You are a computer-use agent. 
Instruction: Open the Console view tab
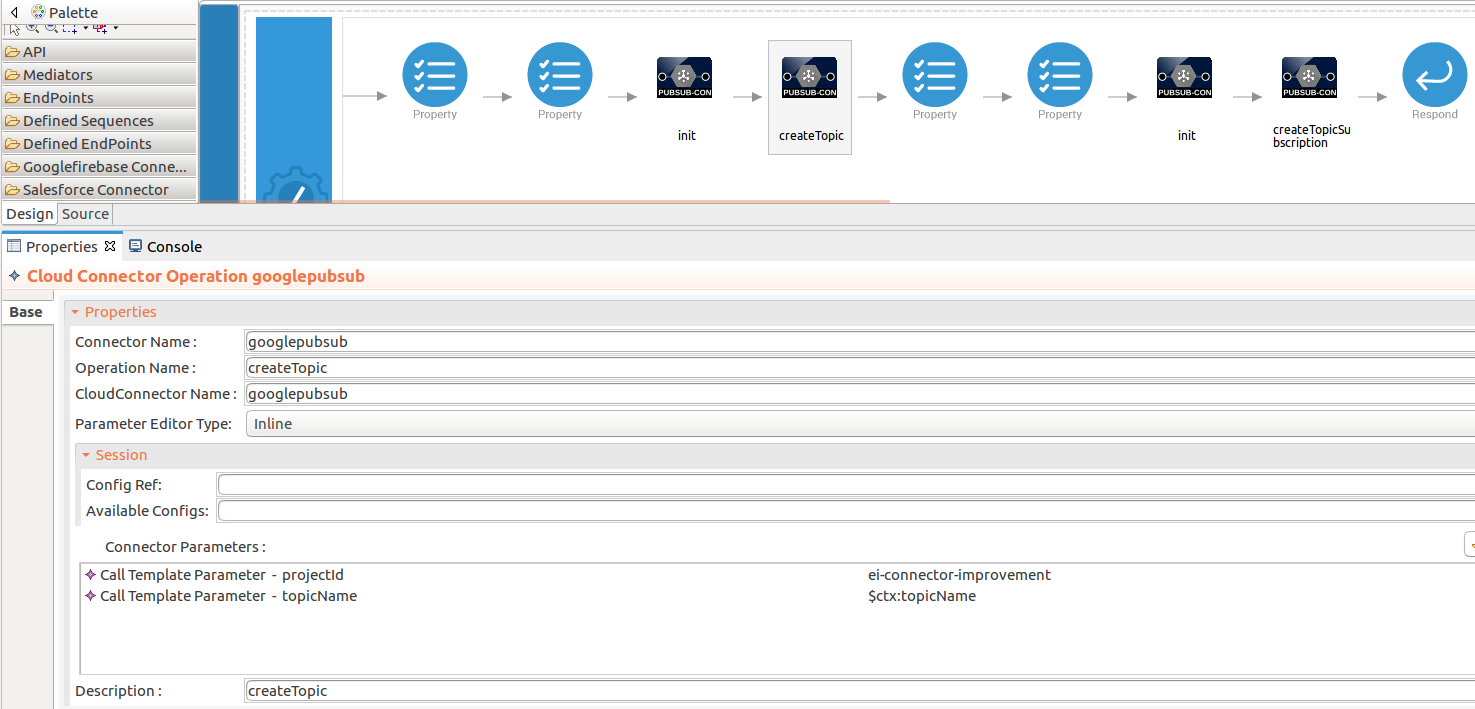coord(165,246)
